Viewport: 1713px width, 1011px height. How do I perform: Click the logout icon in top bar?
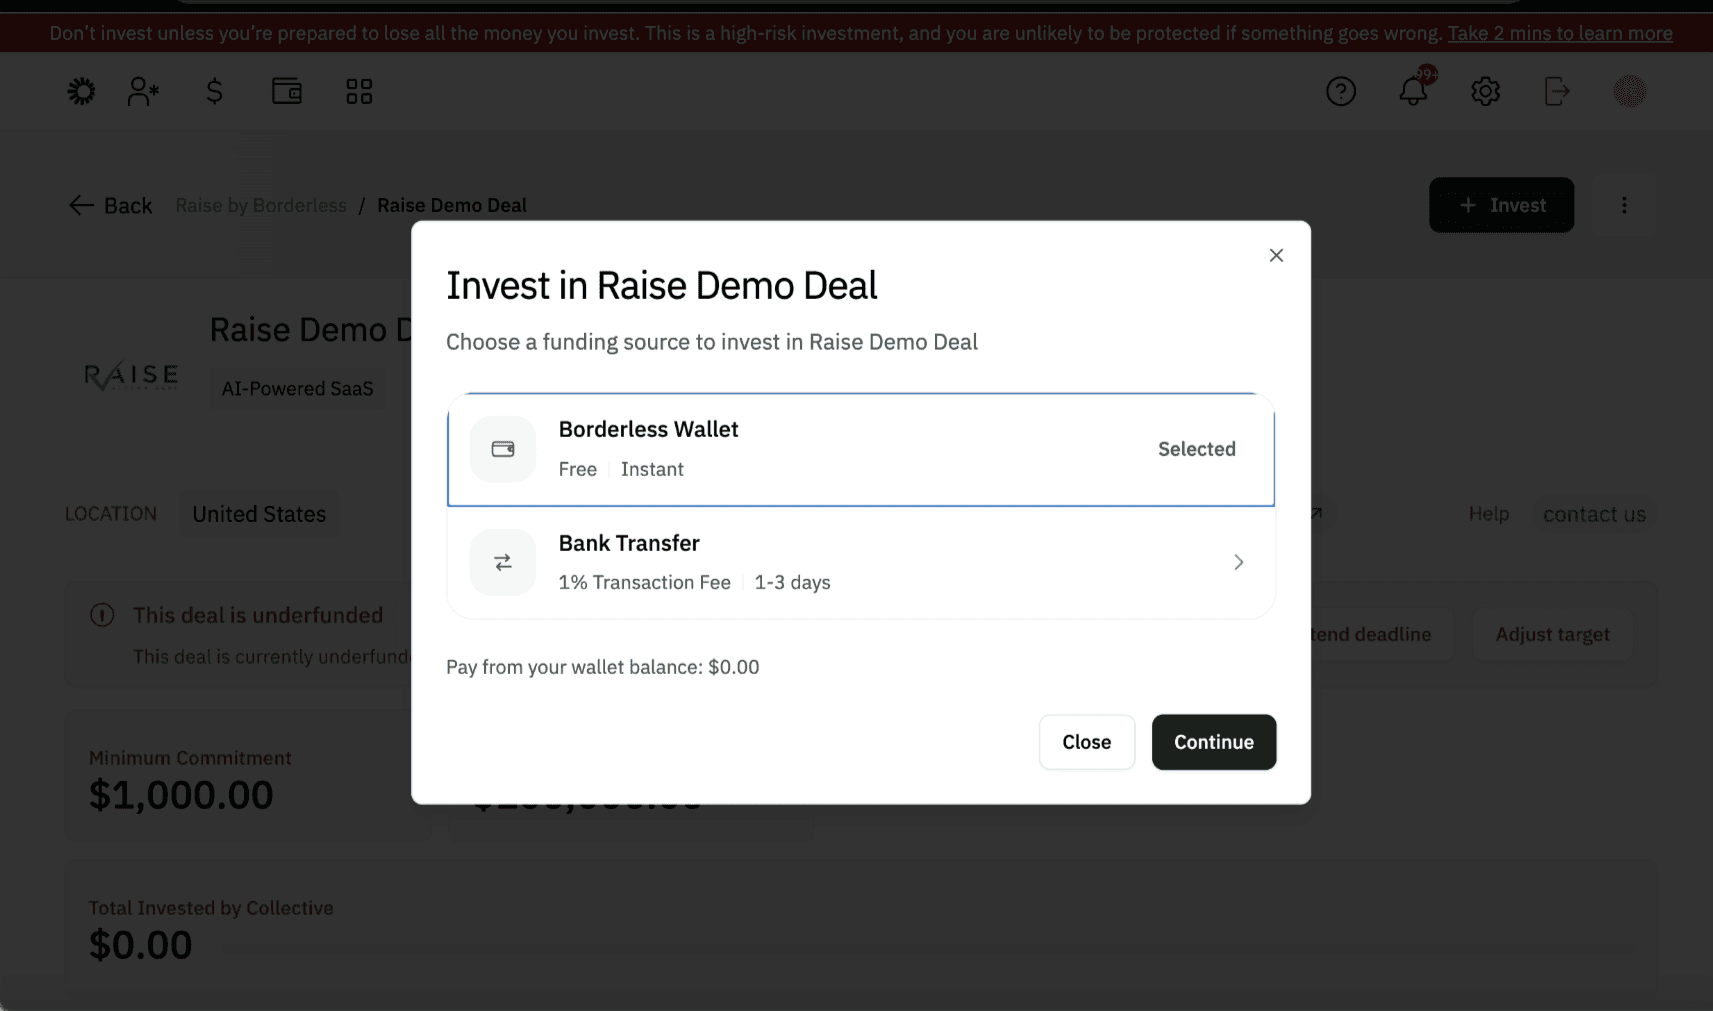[x=1557, y=92]
